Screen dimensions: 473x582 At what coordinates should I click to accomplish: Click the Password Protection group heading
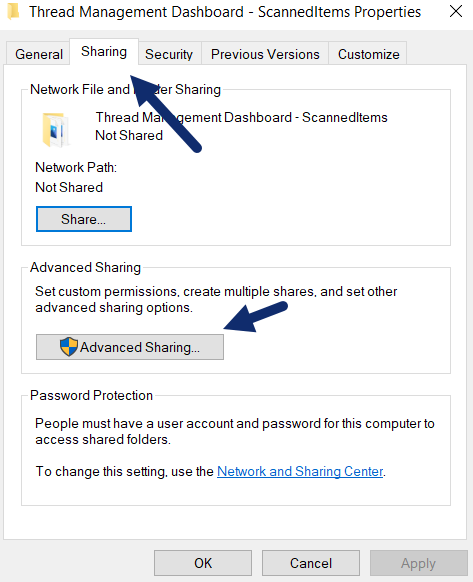pyautogui.click(x=91, y=395)
